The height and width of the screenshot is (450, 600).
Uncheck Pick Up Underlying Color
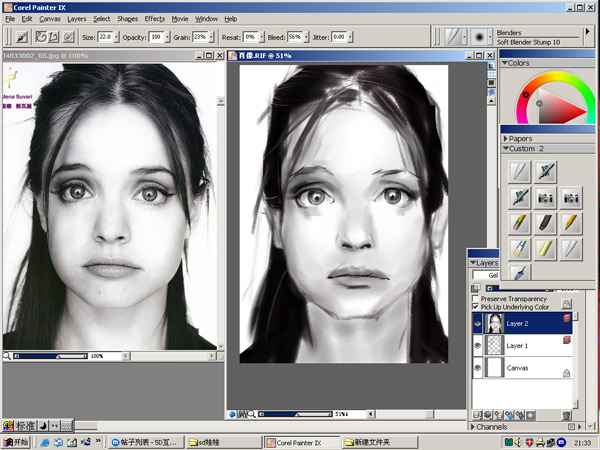(476, 307)
